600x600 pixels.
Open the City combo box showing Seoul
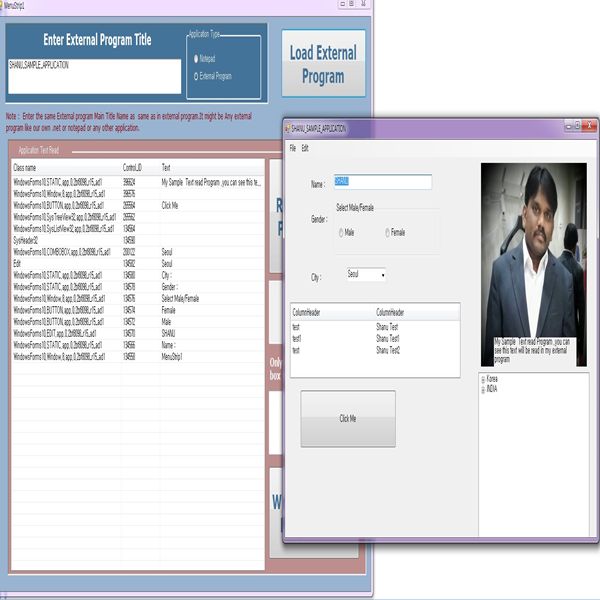pos(366,274)
